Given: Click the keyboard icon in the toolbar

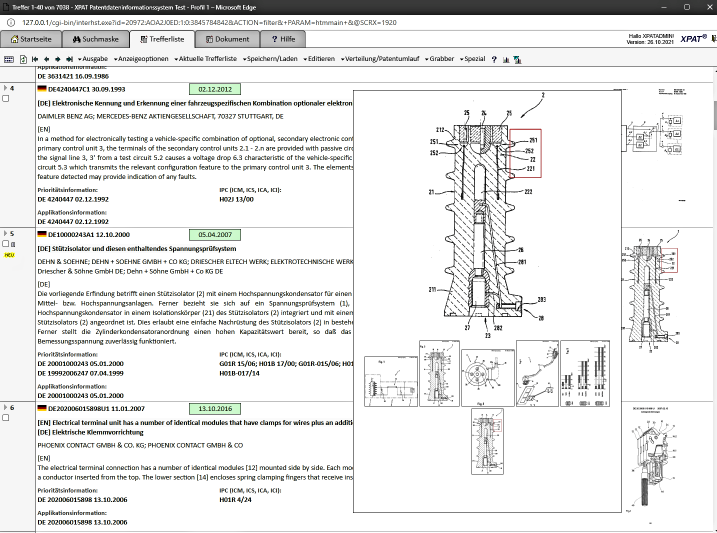Looking at the screenshot, I should [9, 59].
